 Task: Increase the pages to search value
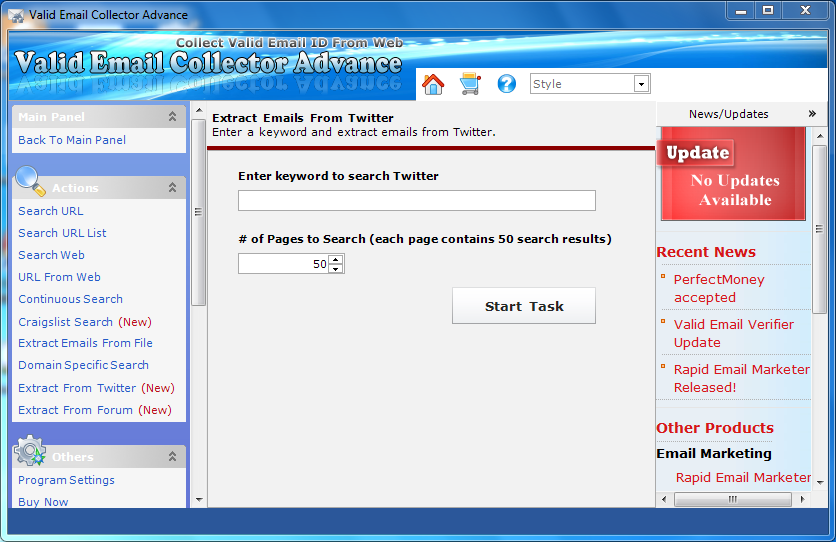[x=335, y=260]
